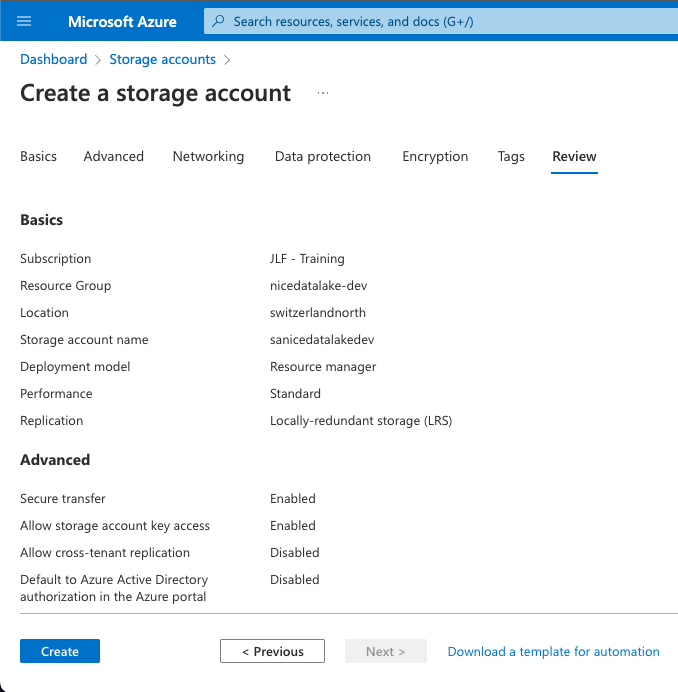Click the Create a storage account title
Viewport: 678px width, 692px height.
pos(155,93)
